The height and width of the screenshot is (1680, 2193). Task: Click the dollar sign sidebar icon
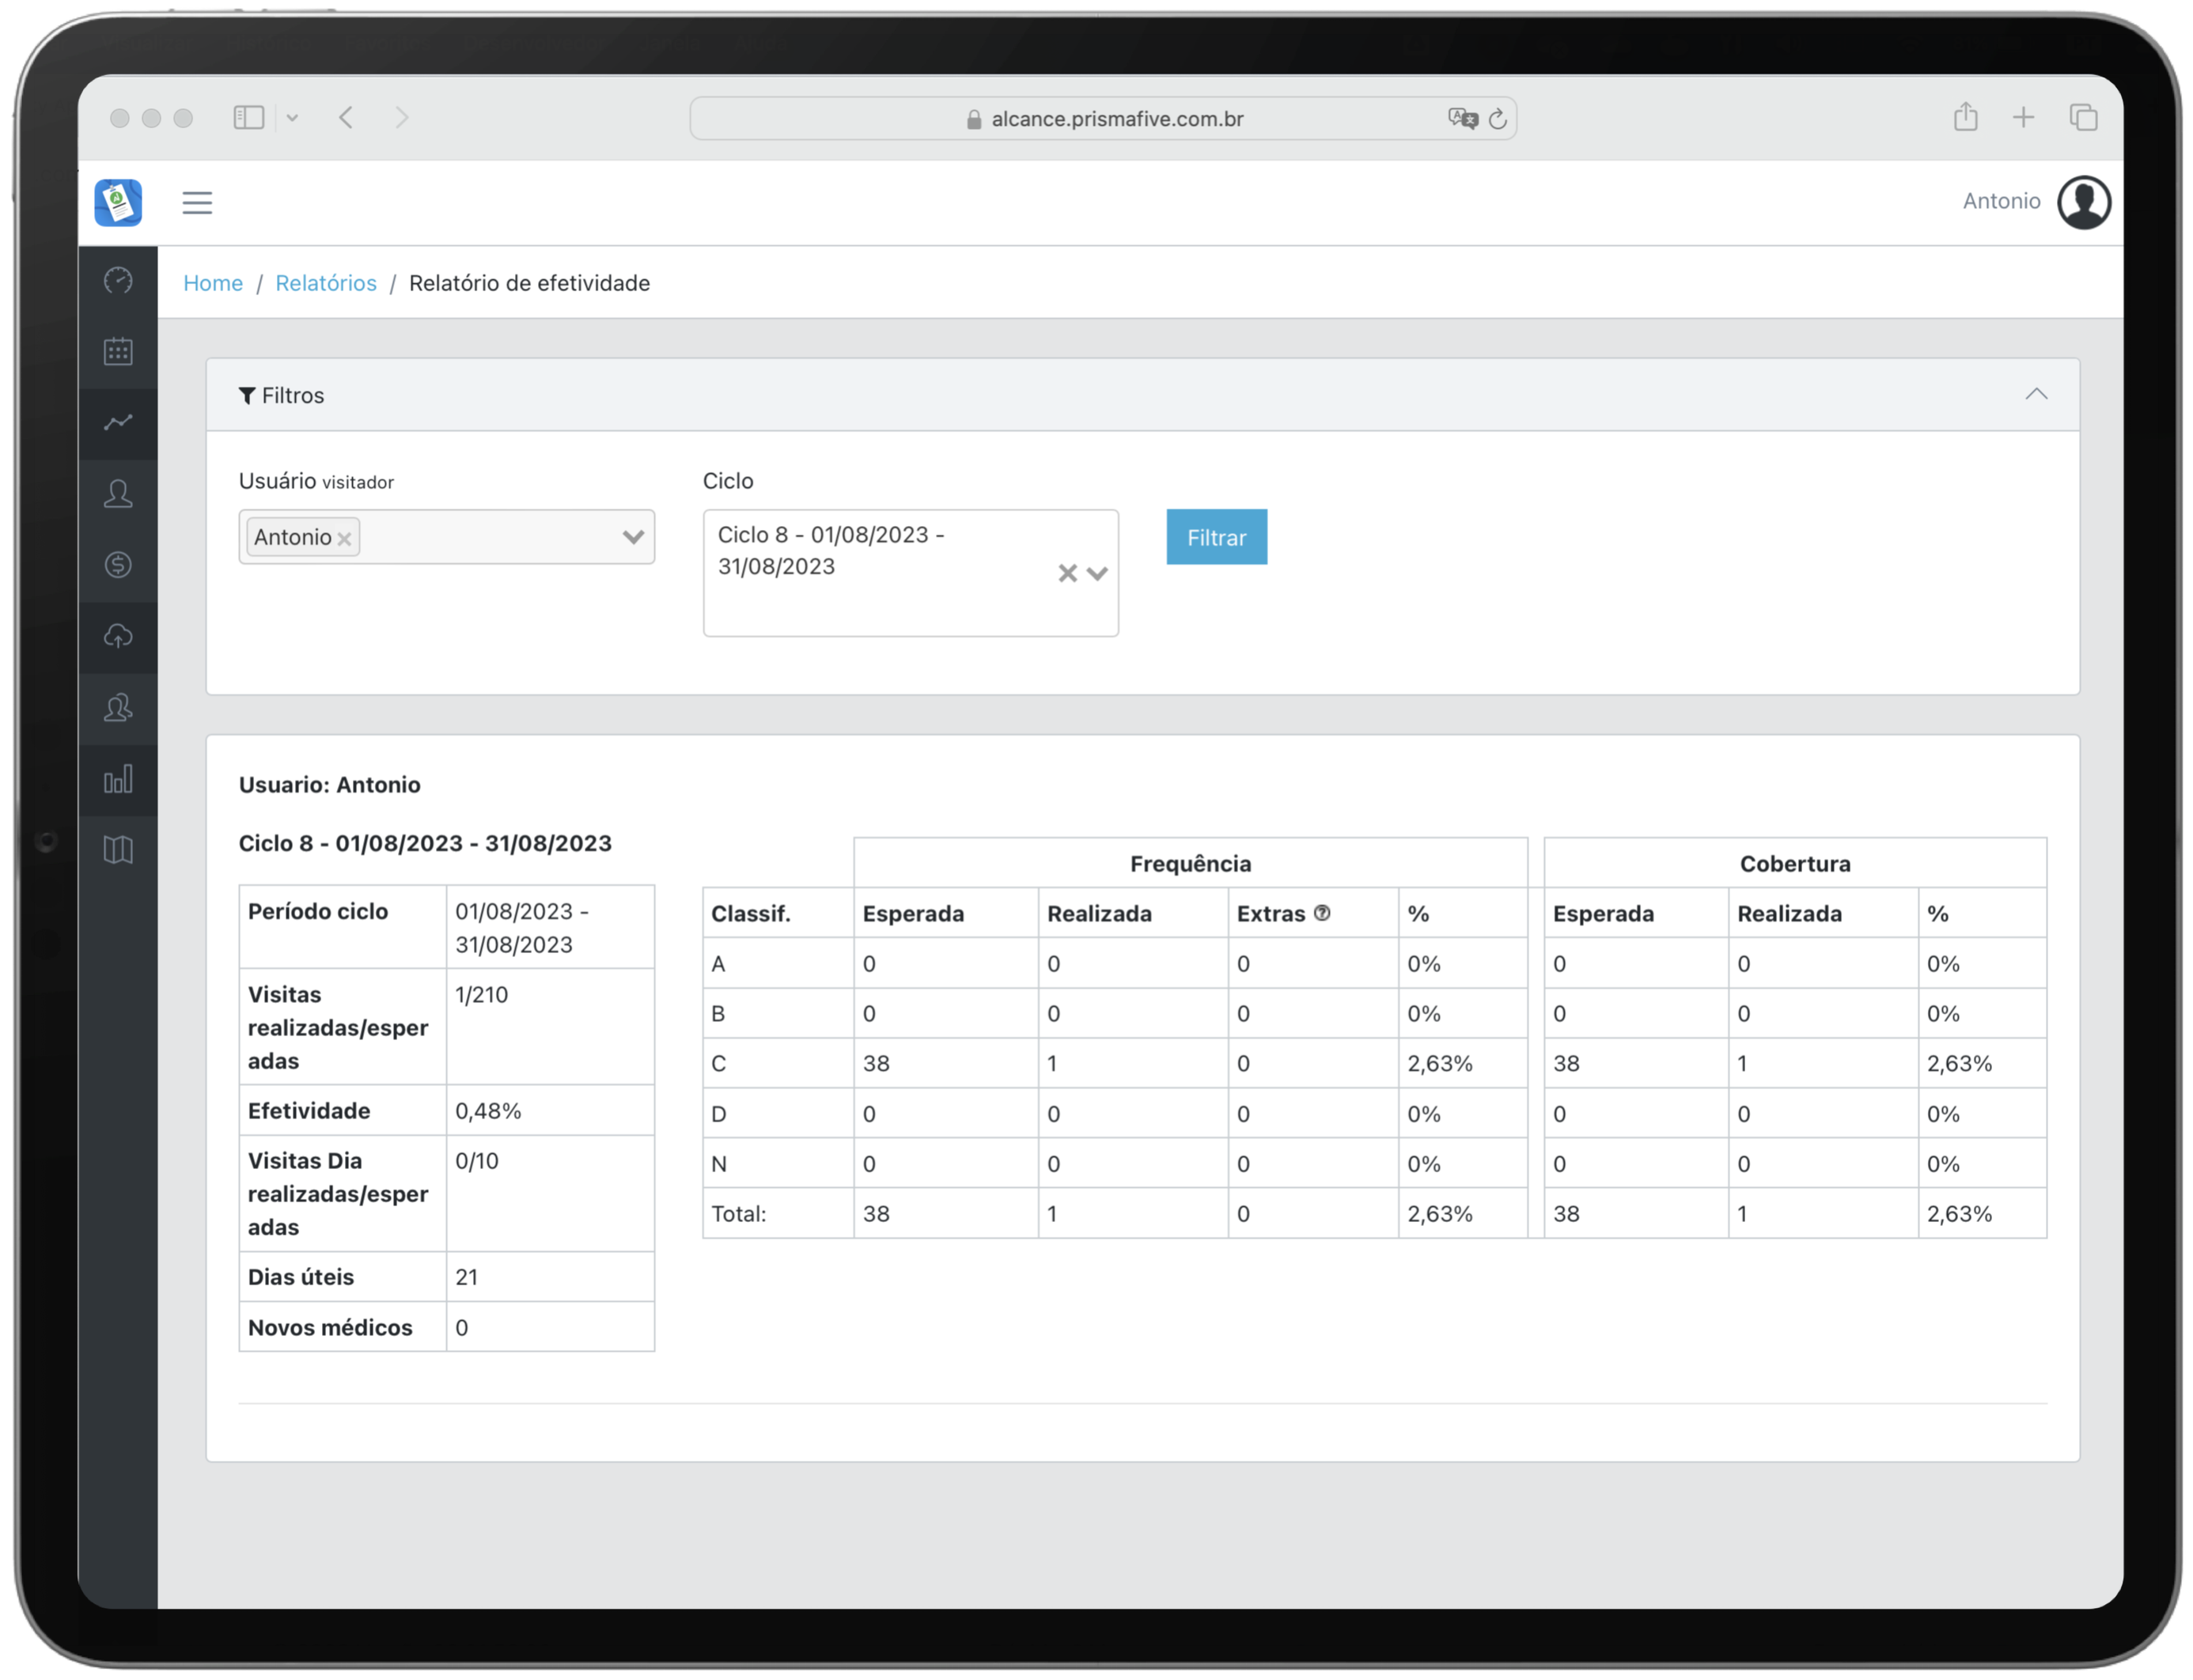coord(118,565)
